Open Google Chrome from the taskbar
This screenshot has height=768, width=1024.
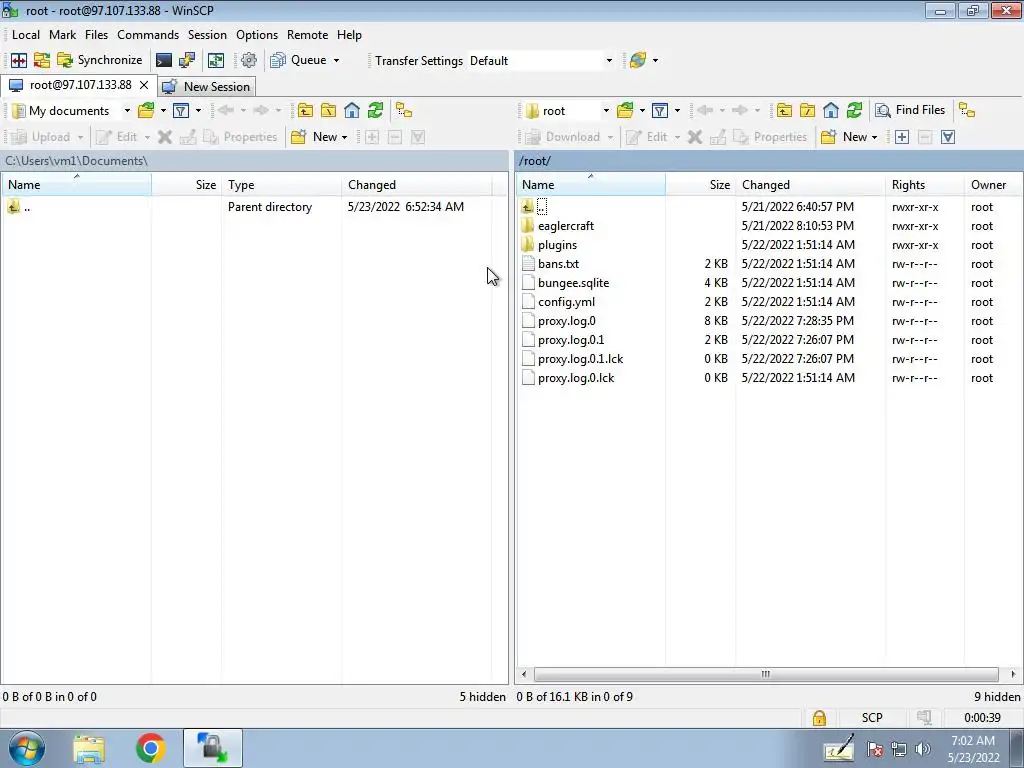pos(150,748)
